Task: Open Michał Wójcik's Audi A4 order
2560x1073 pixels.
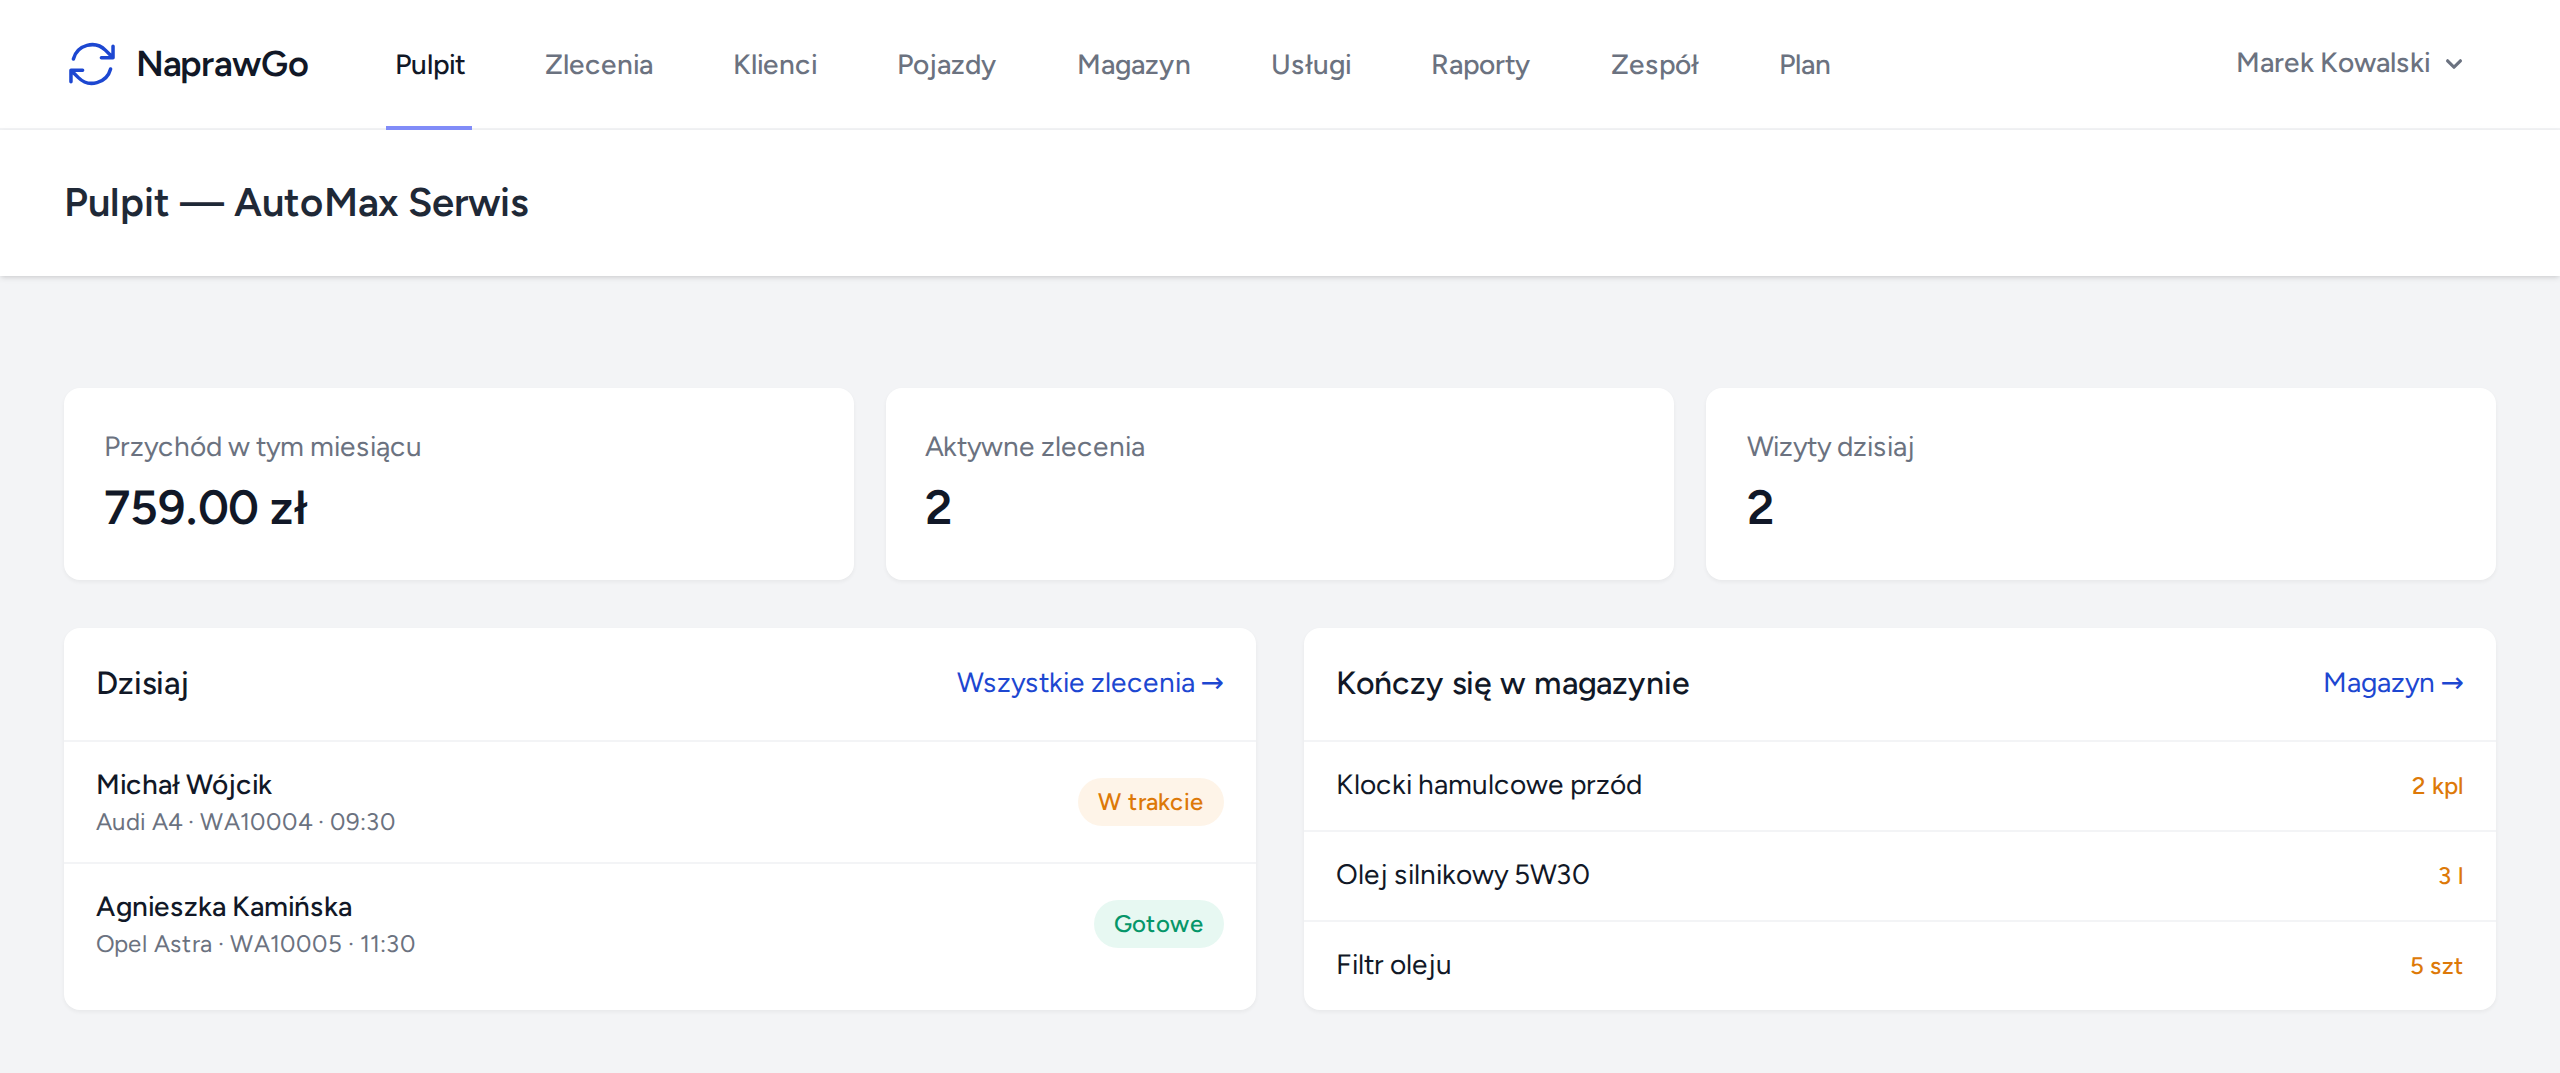Action: coord(660,802)
